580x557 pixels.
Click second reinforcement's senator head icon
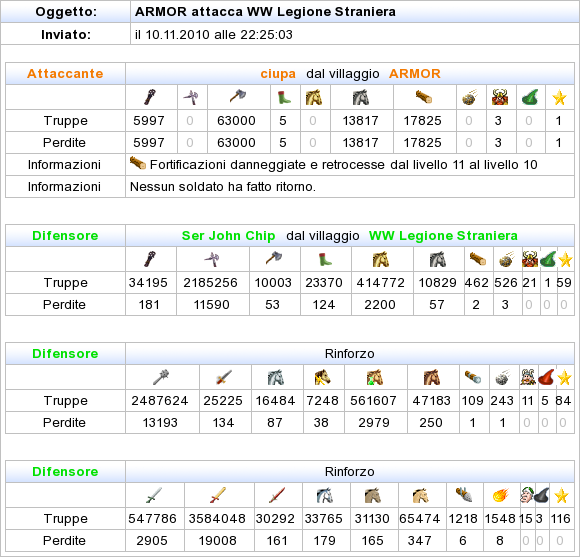(x=526, y=495)
